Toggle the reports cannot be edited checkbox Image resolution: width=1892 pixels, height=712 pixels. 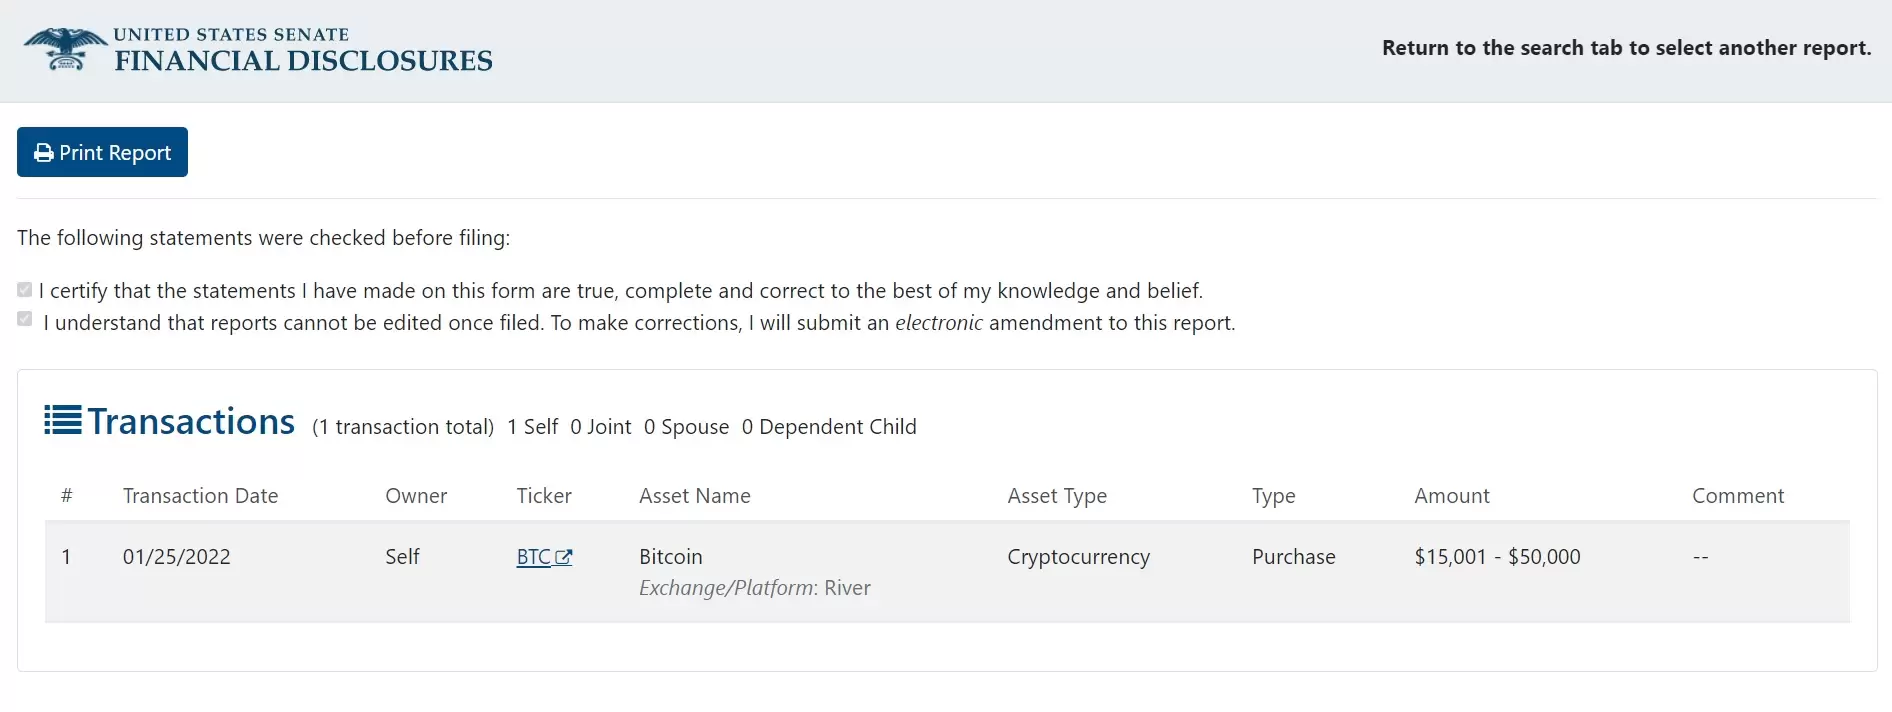click(x=25, y=319)
